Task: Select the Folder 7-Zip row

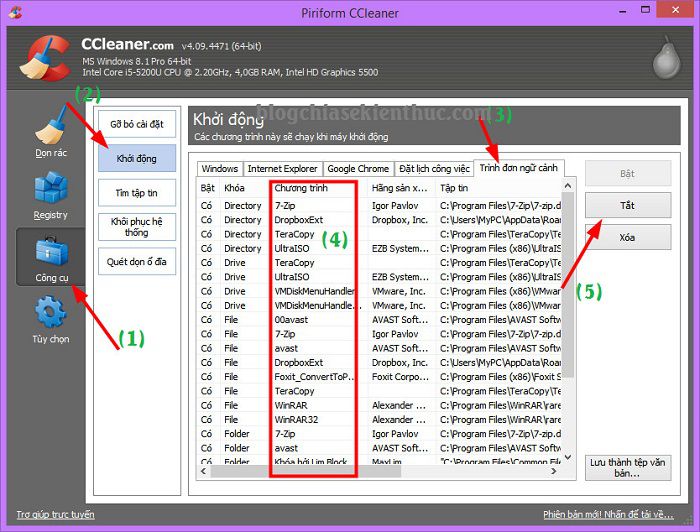Action: [379, 434]
